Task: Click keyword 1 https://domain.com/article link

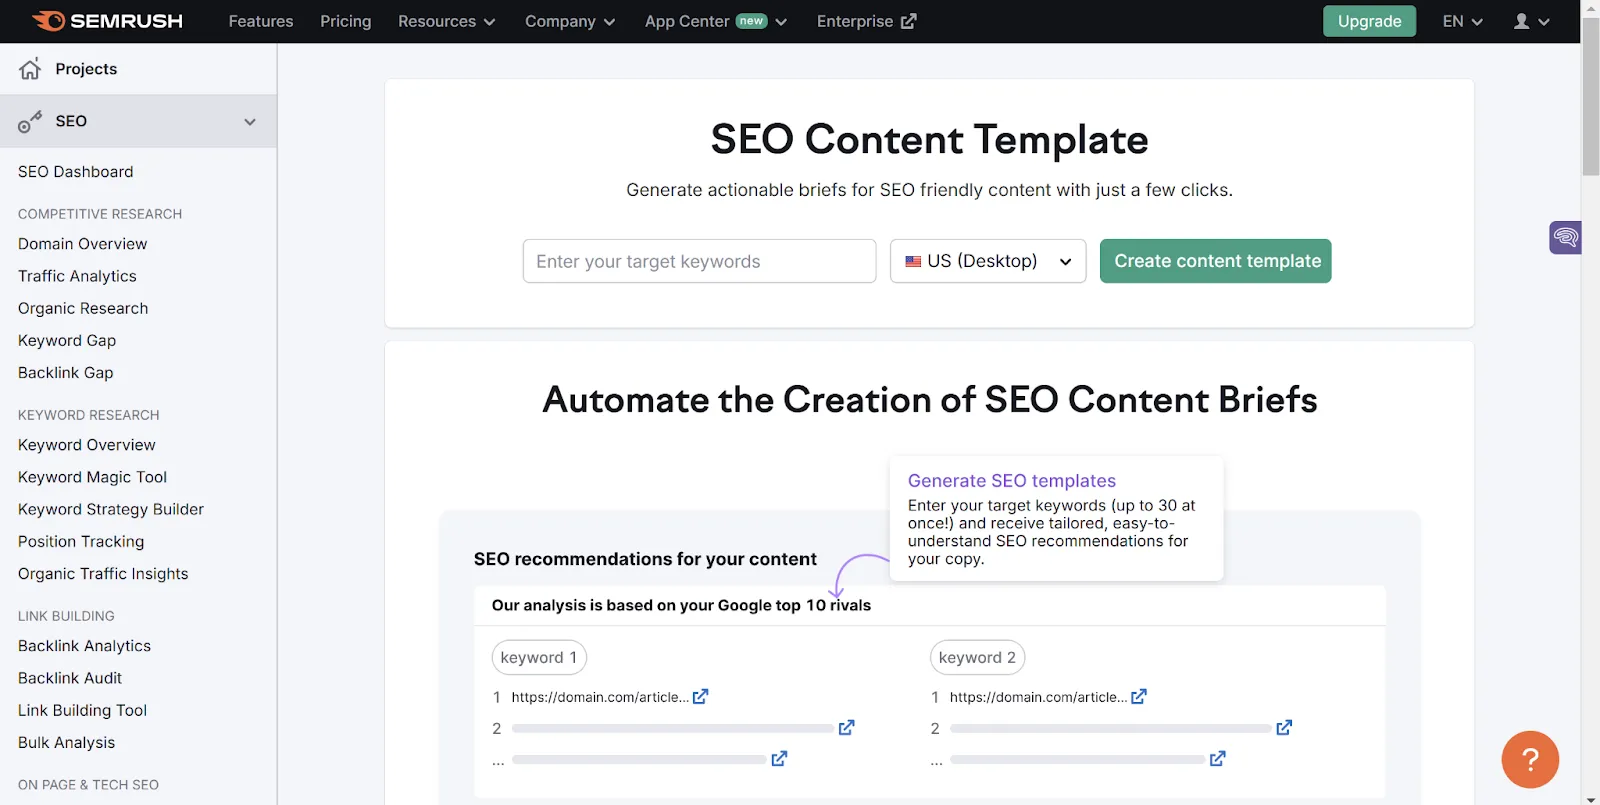Action: tap(600, 697)
